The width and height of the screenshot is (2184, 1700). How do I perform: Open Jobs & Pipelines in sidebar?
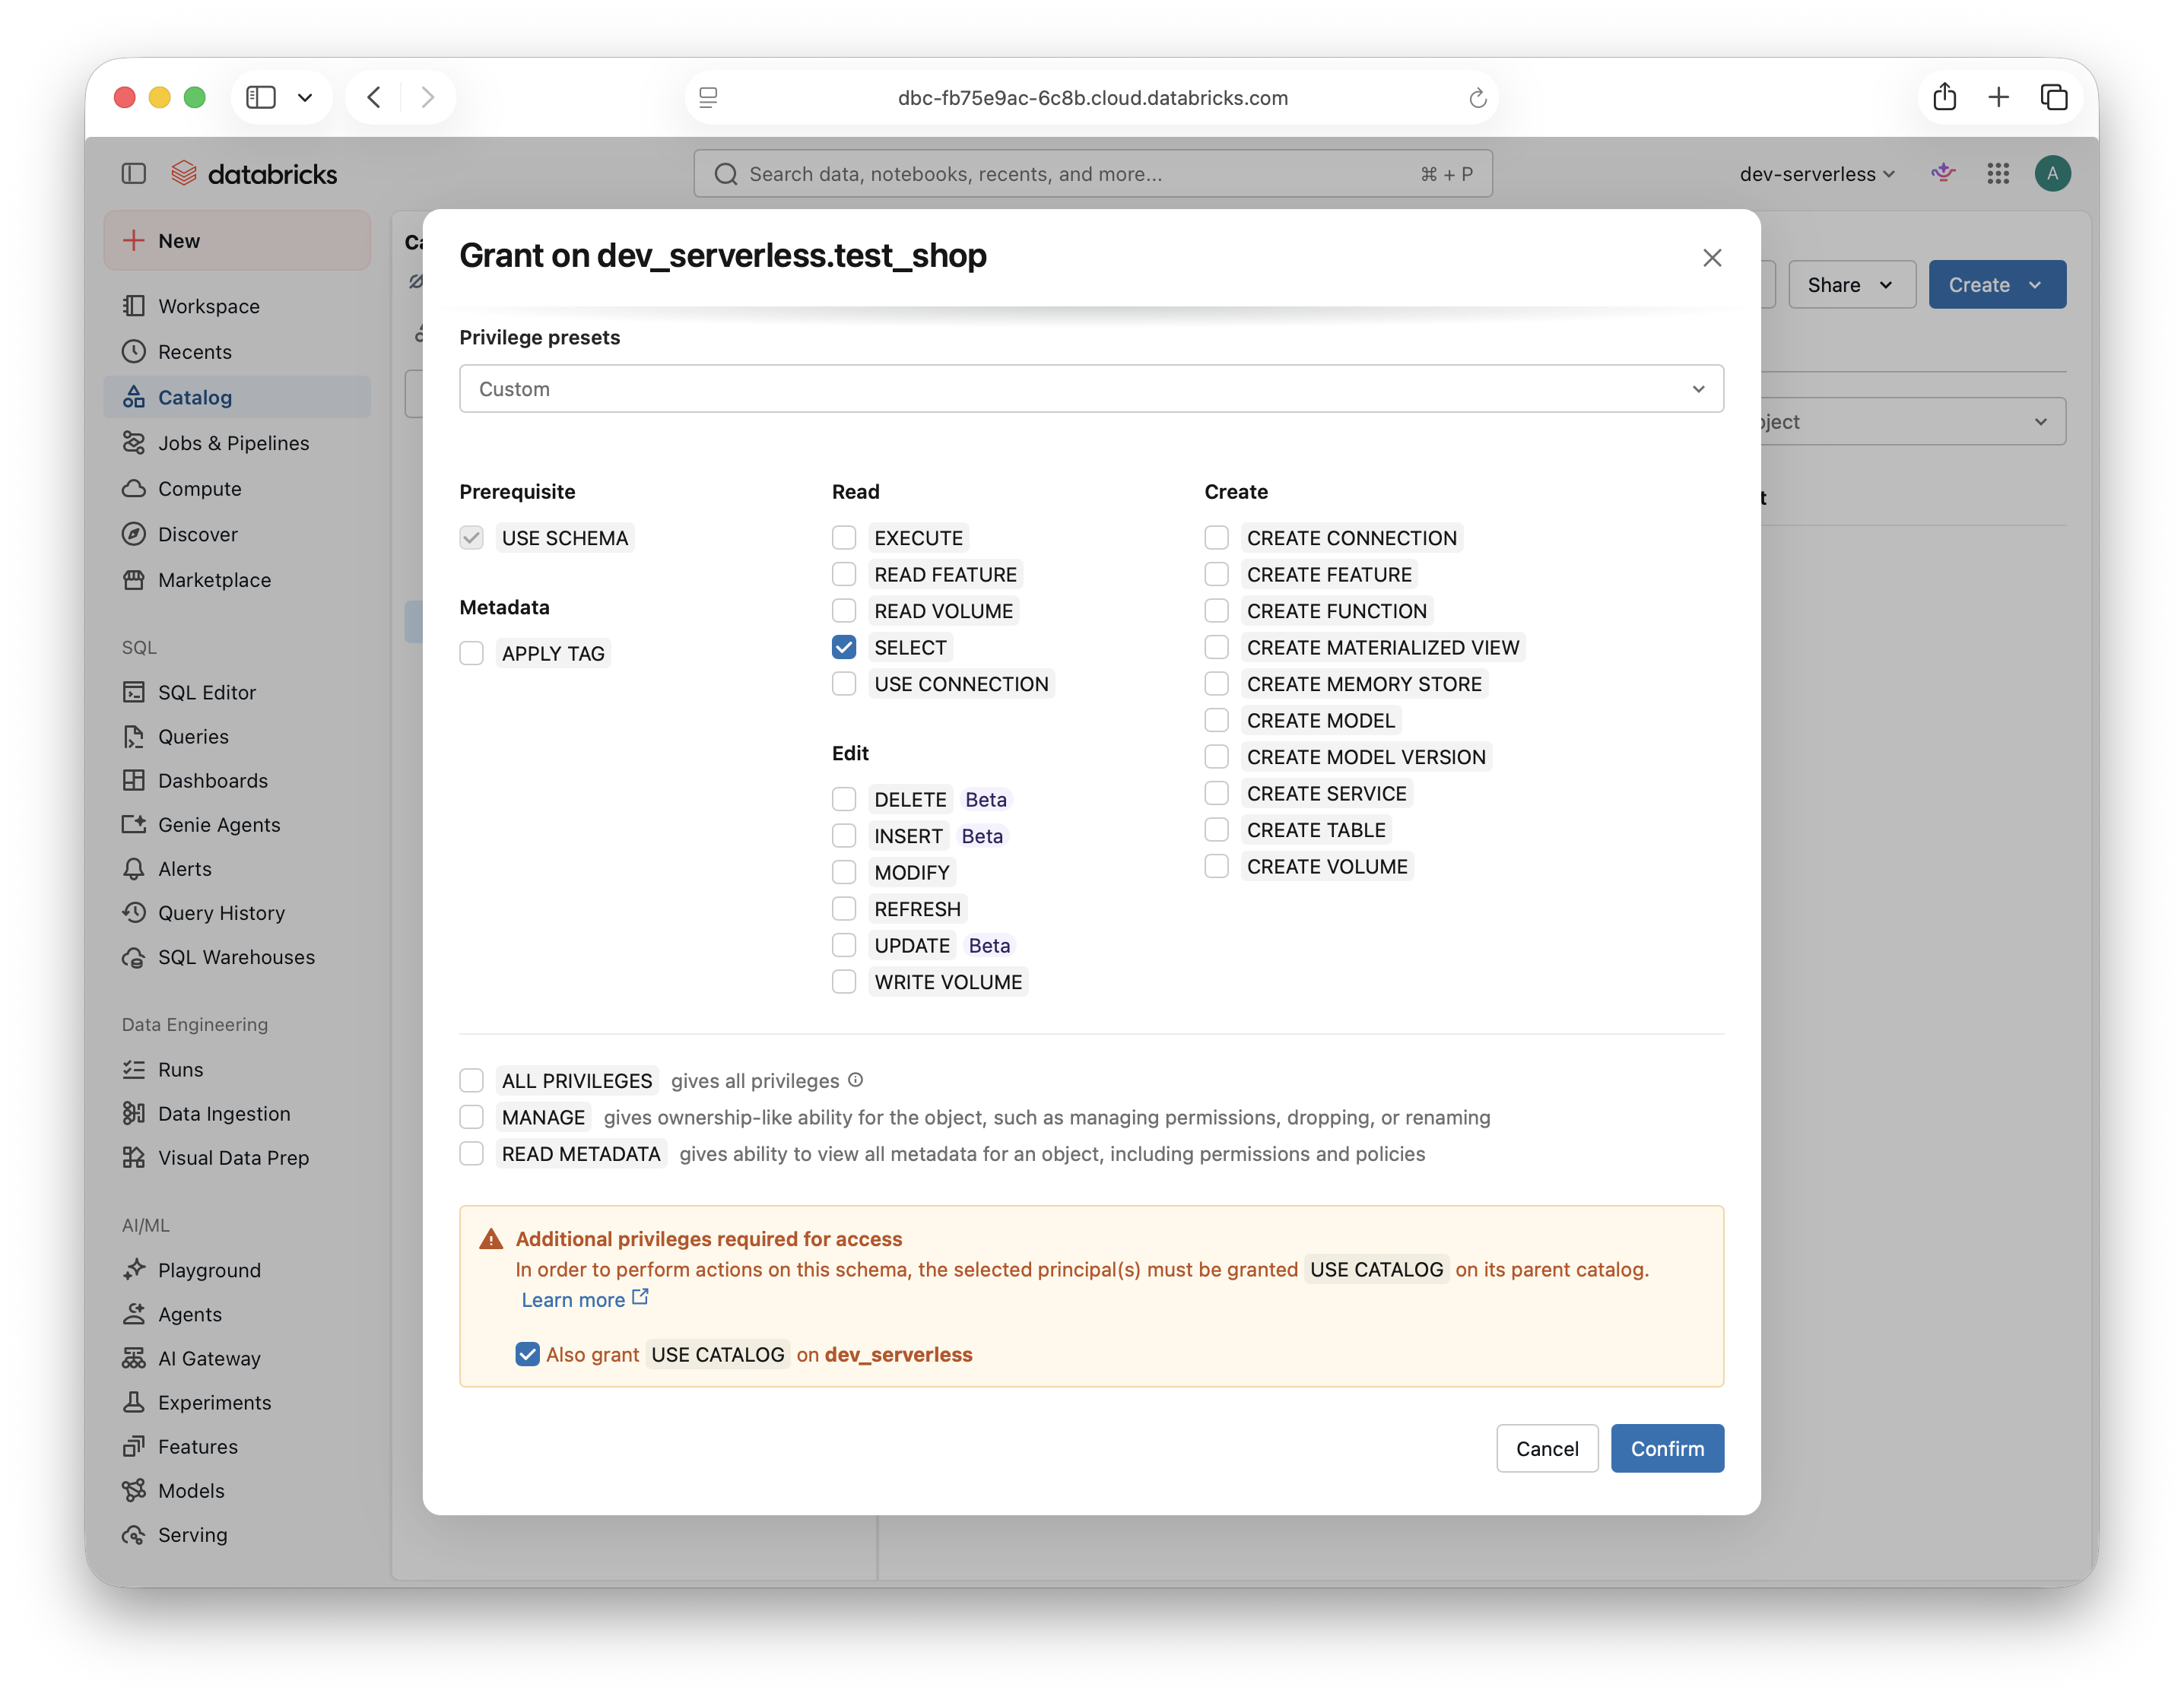click(237, 443)
